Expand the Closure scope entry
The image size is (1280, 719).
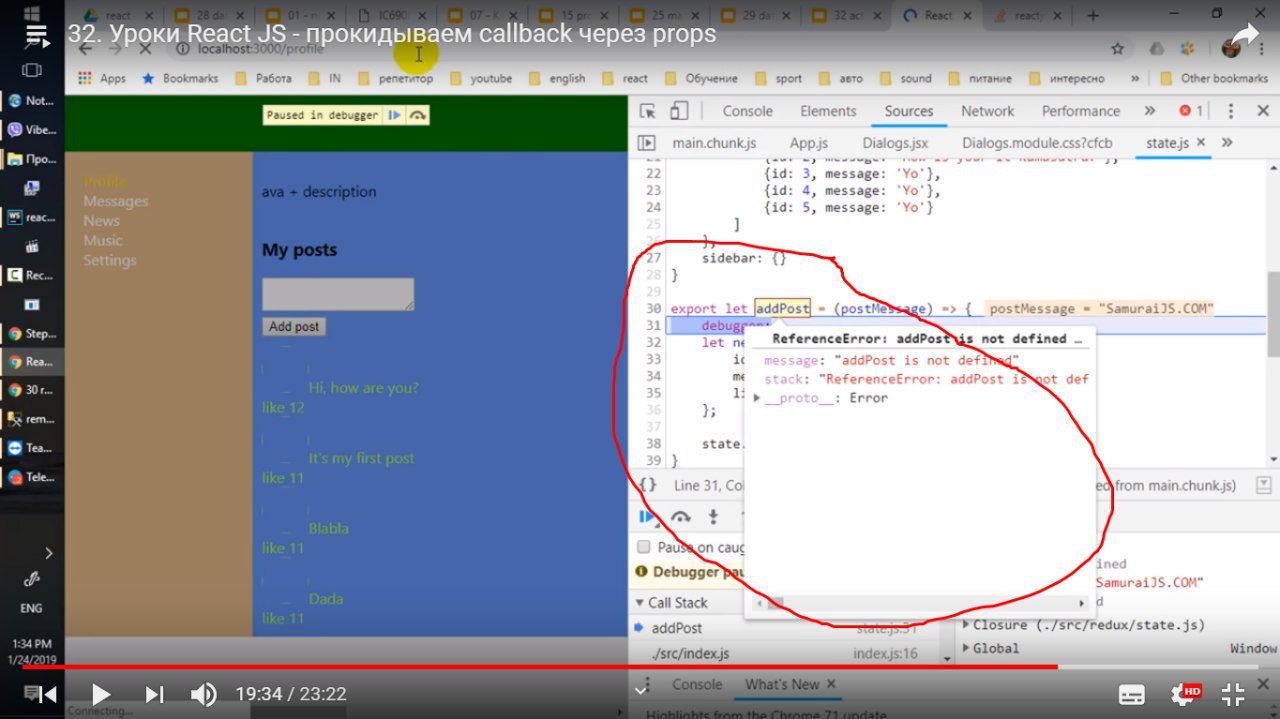click(x=966, y=625)
